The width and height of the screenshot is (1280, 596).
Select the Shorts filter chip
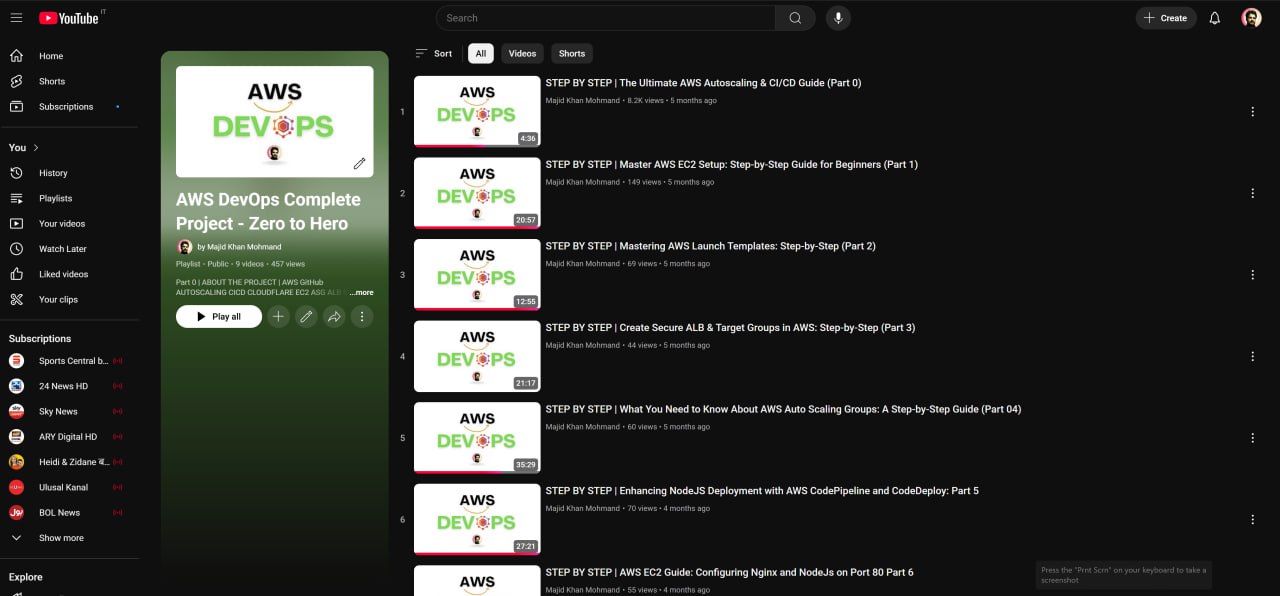pyautogui.click(x=572, y=53)
